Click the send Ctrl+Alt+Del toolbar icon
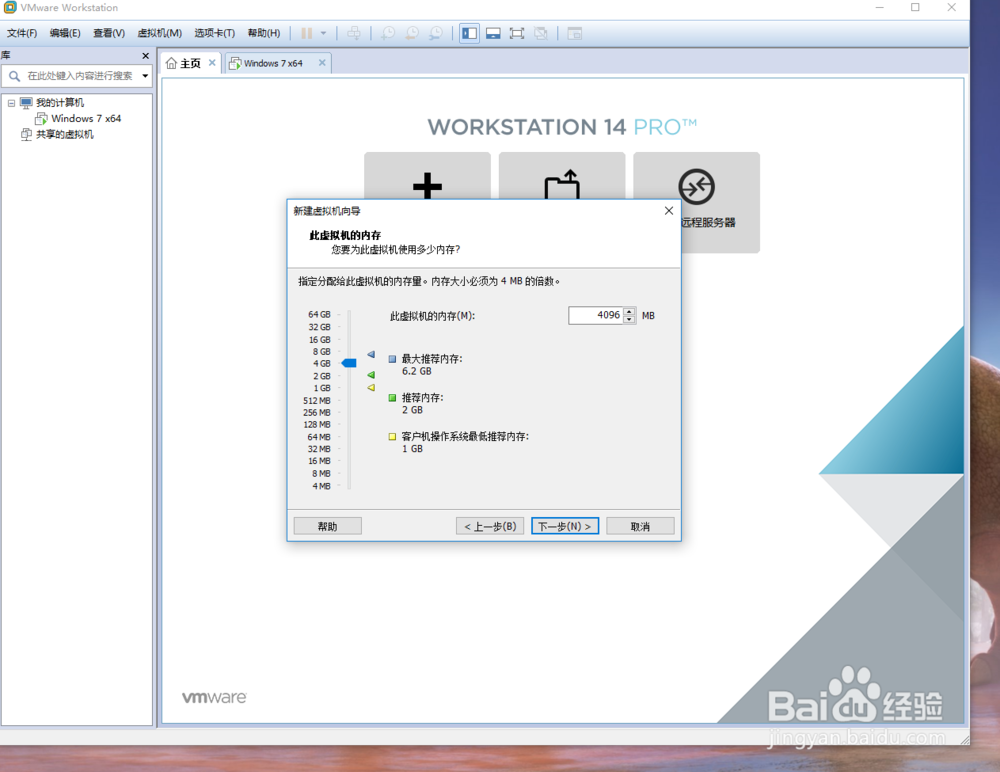Screen dimensions: 1000x772 [354, 33]
